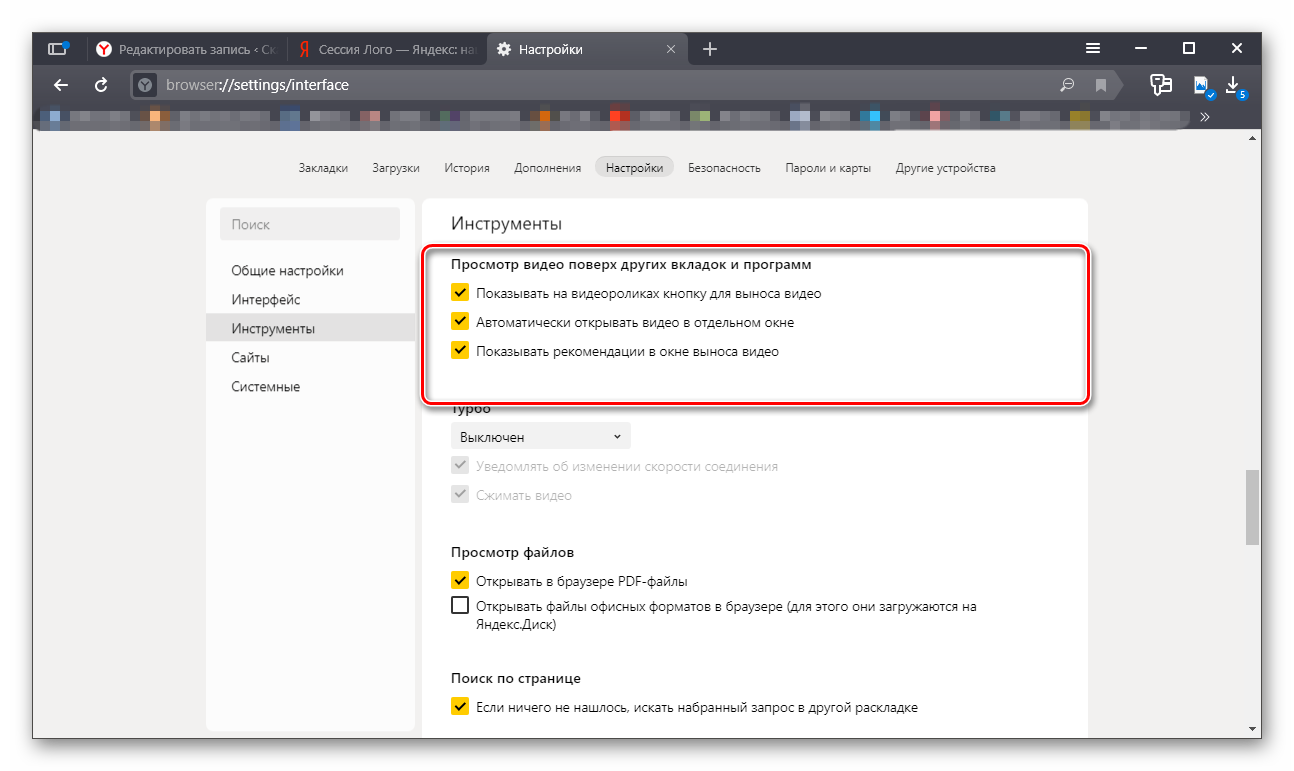Image resolution: width=1294 pixels, height=771 pixels.
Task: Minimize the browser window
Action: point(1141,48)
